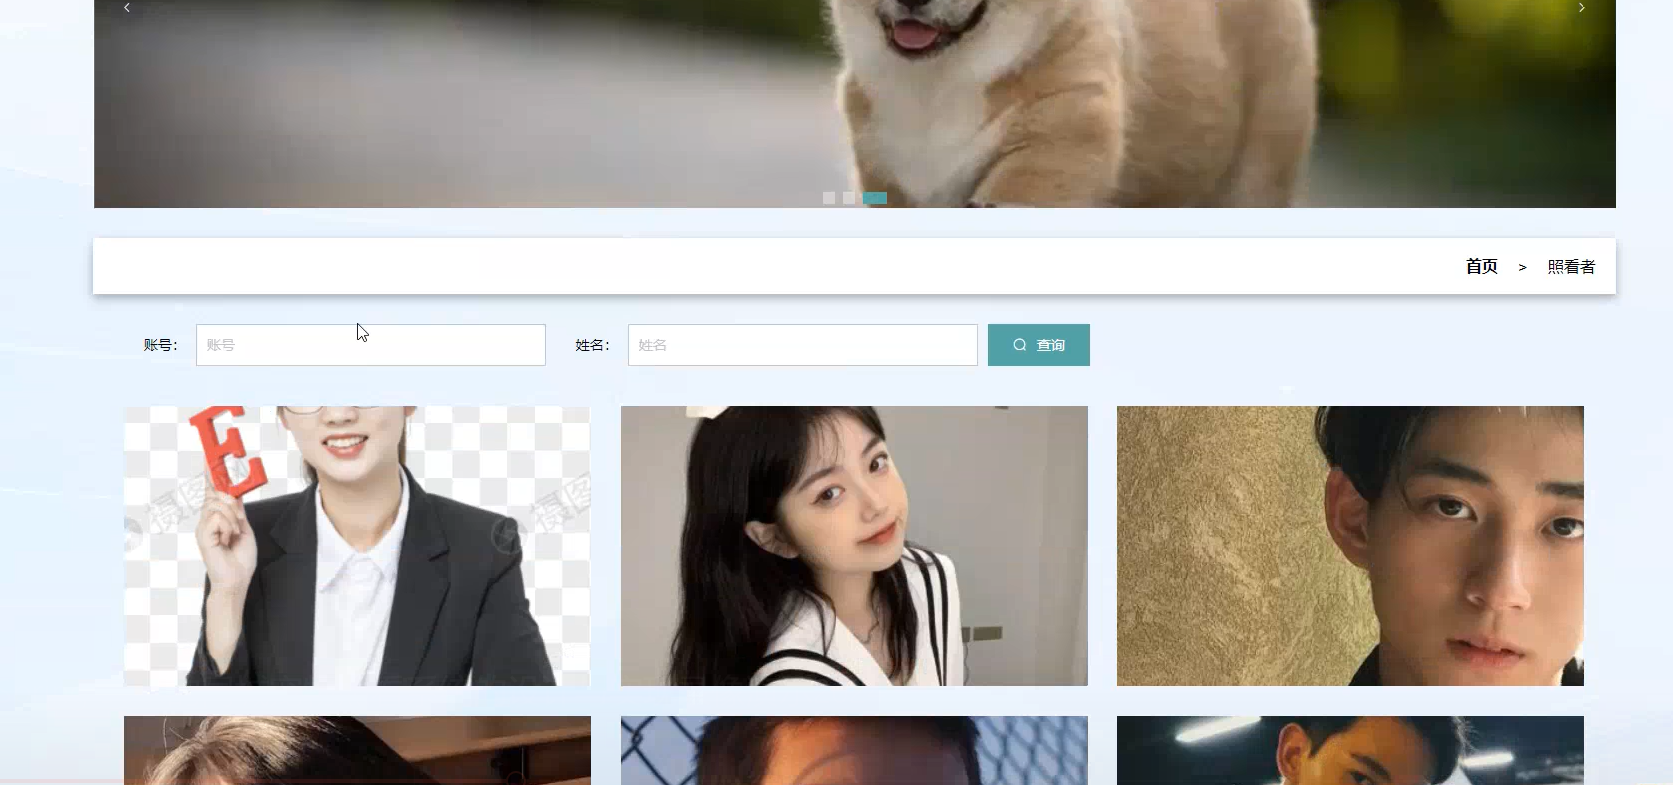
Task: Open second-row card with dark ceiling lights
Action: point(1350,750)
